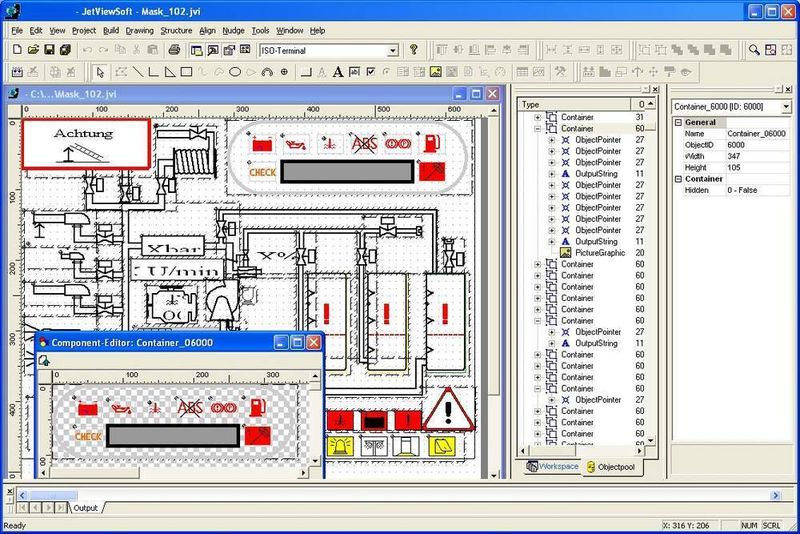Image resolution: width=800 pixels, height=534 pixels.
Task: Collapse the Container property section
Action: click(679, 179)
